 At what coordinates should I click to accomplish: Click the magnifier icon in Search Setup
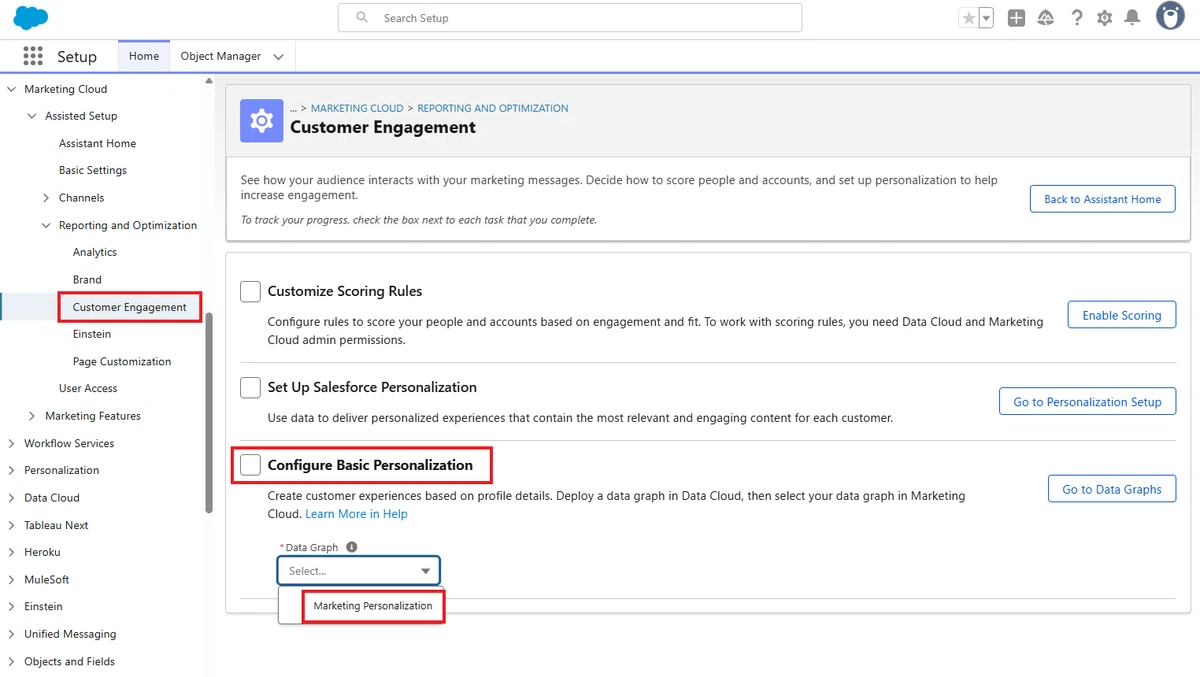[362, 18]
